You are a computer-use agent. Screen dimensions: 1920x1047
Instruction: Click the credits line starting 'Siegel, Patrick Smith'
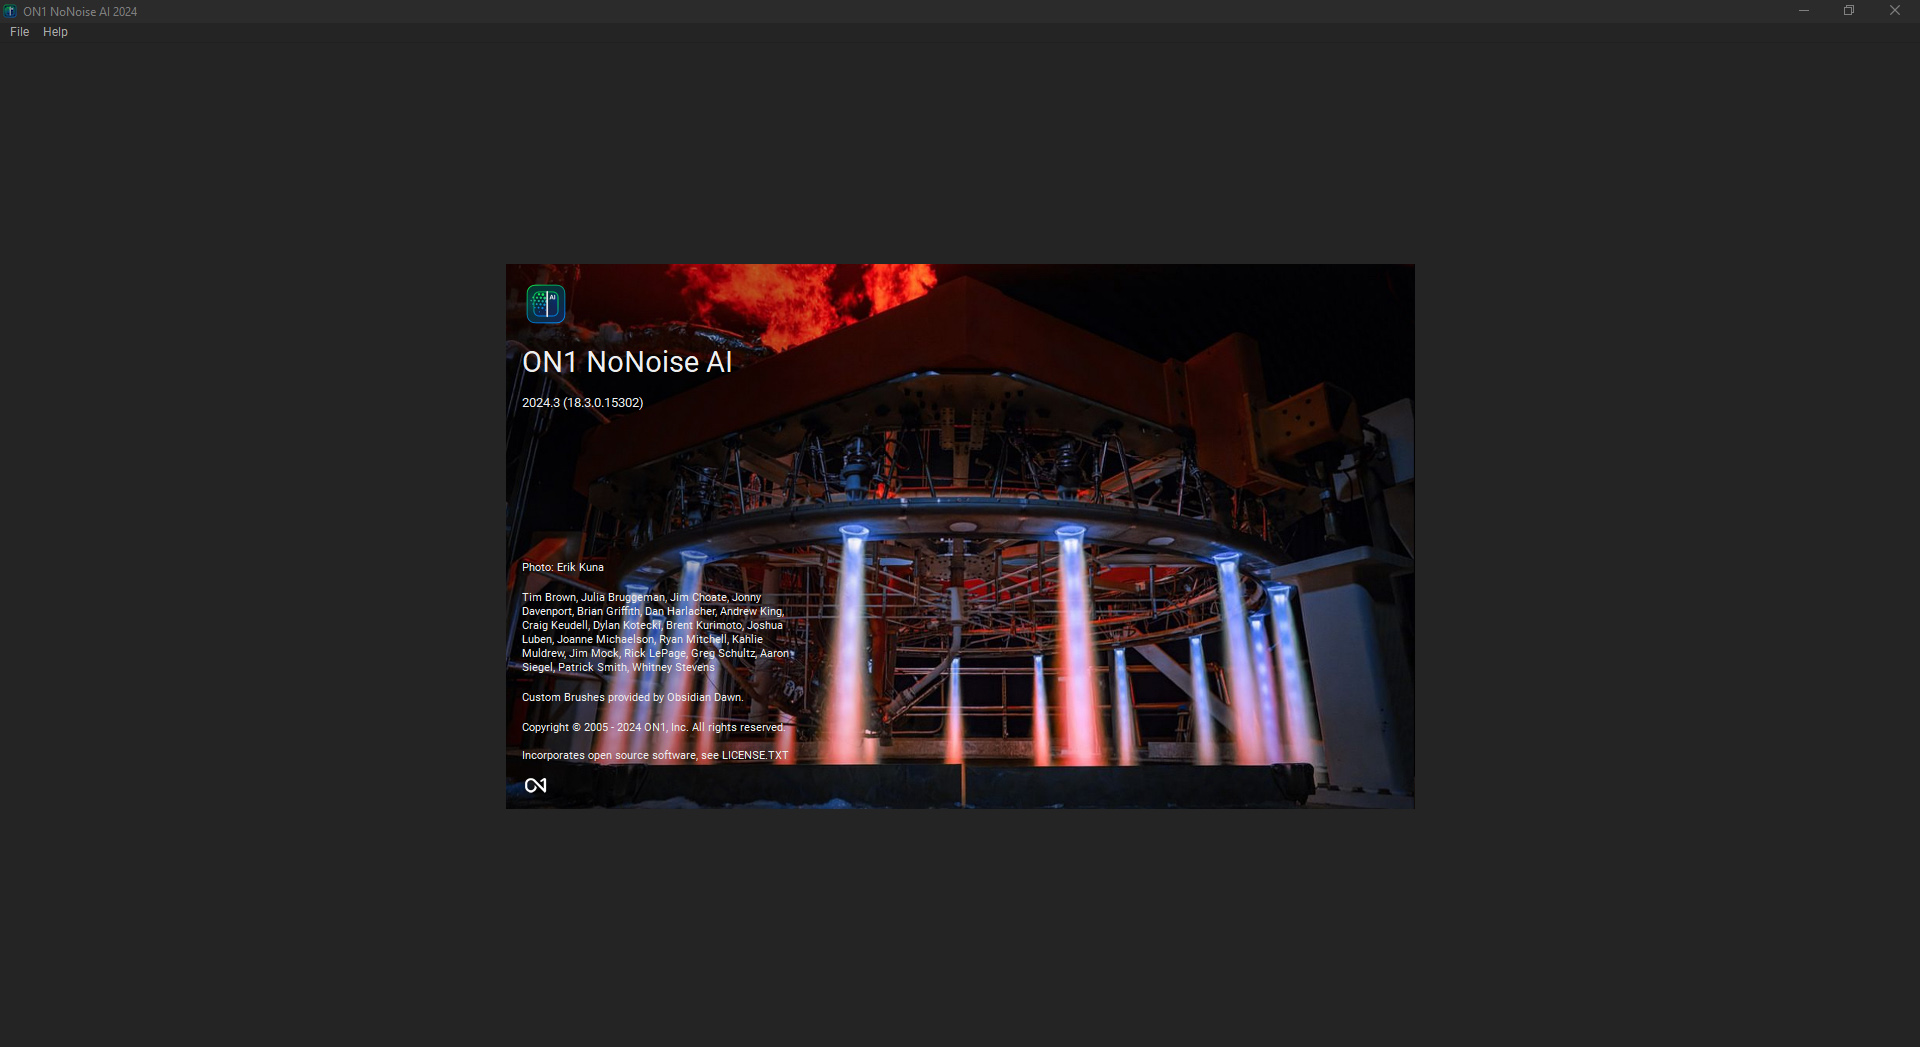click(x=618, y=667)
